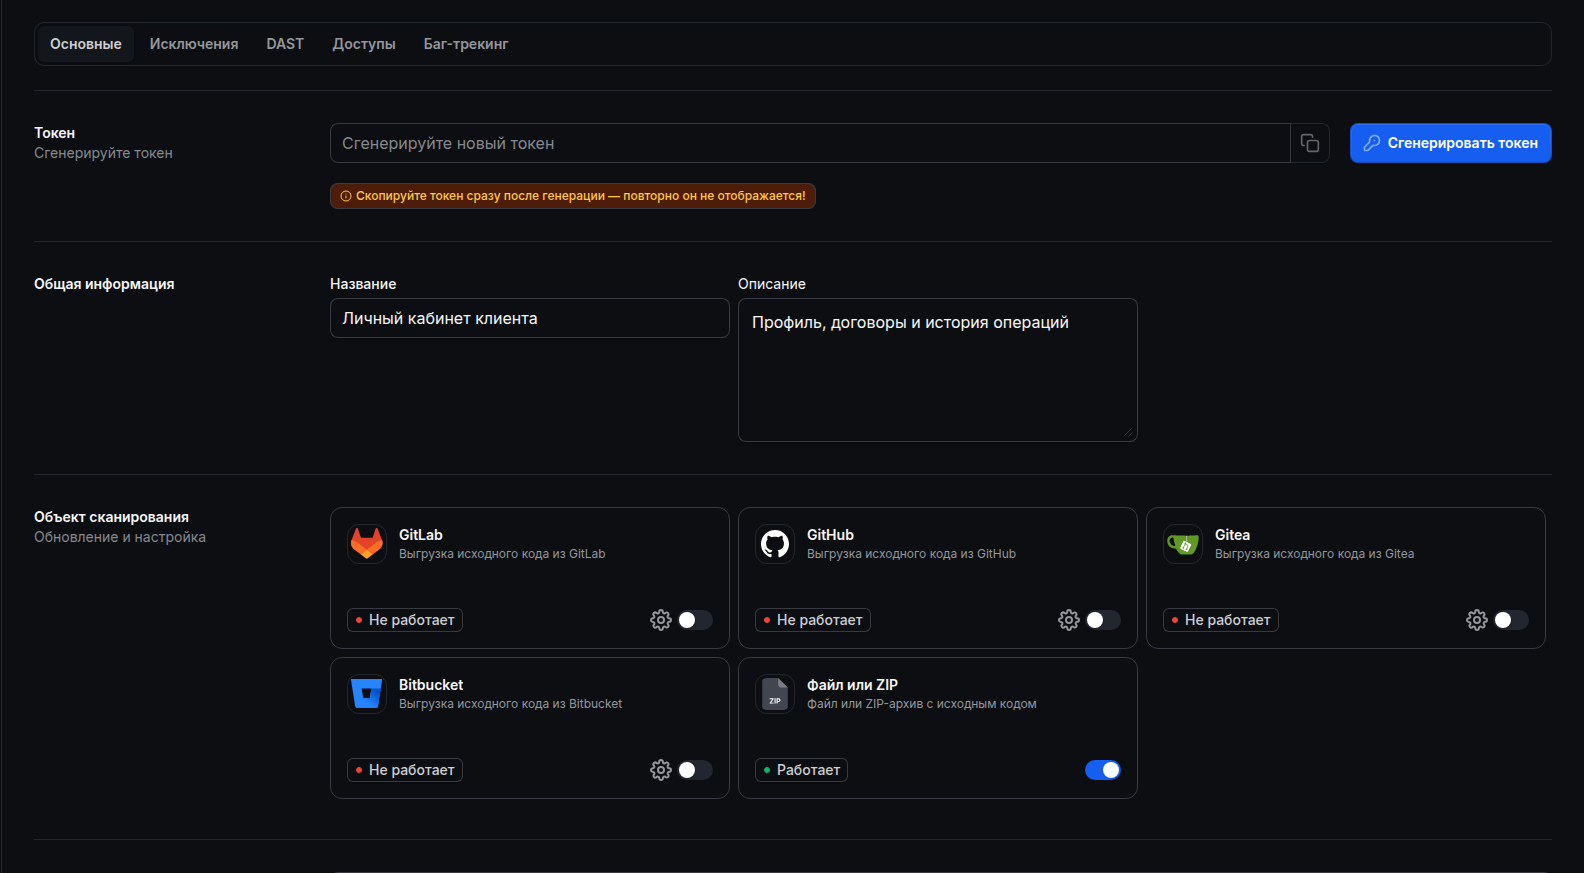
Task: Click the GitHub octocat logo
Action: [775, 544]
